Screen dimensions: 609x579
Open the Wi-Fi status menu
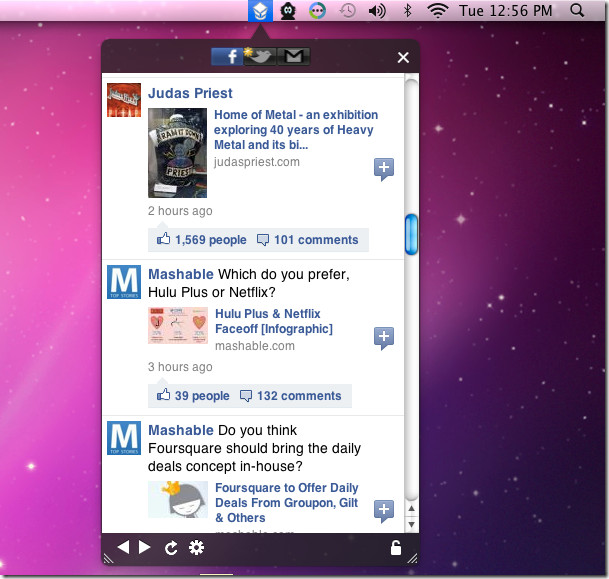tap(438, 11)
